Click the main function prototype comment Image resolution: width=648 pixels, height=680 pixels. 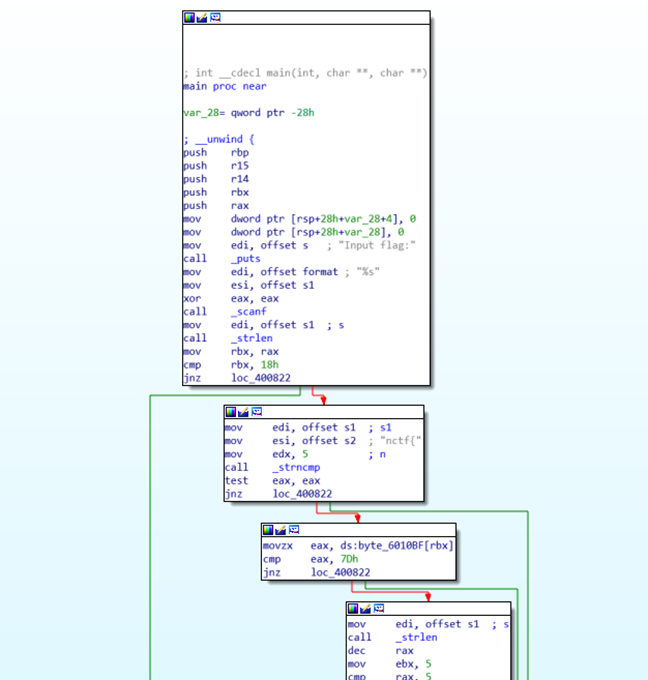[x=305, y=73]
